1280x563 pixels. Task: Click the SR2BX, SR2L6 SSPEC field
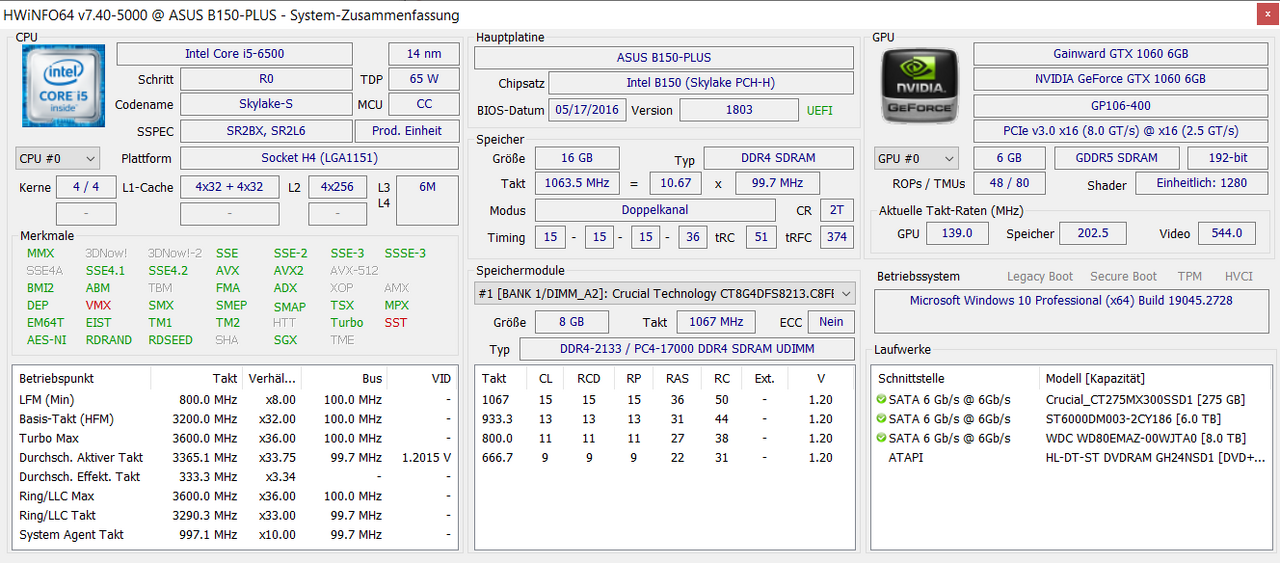(x=265, y=131)
